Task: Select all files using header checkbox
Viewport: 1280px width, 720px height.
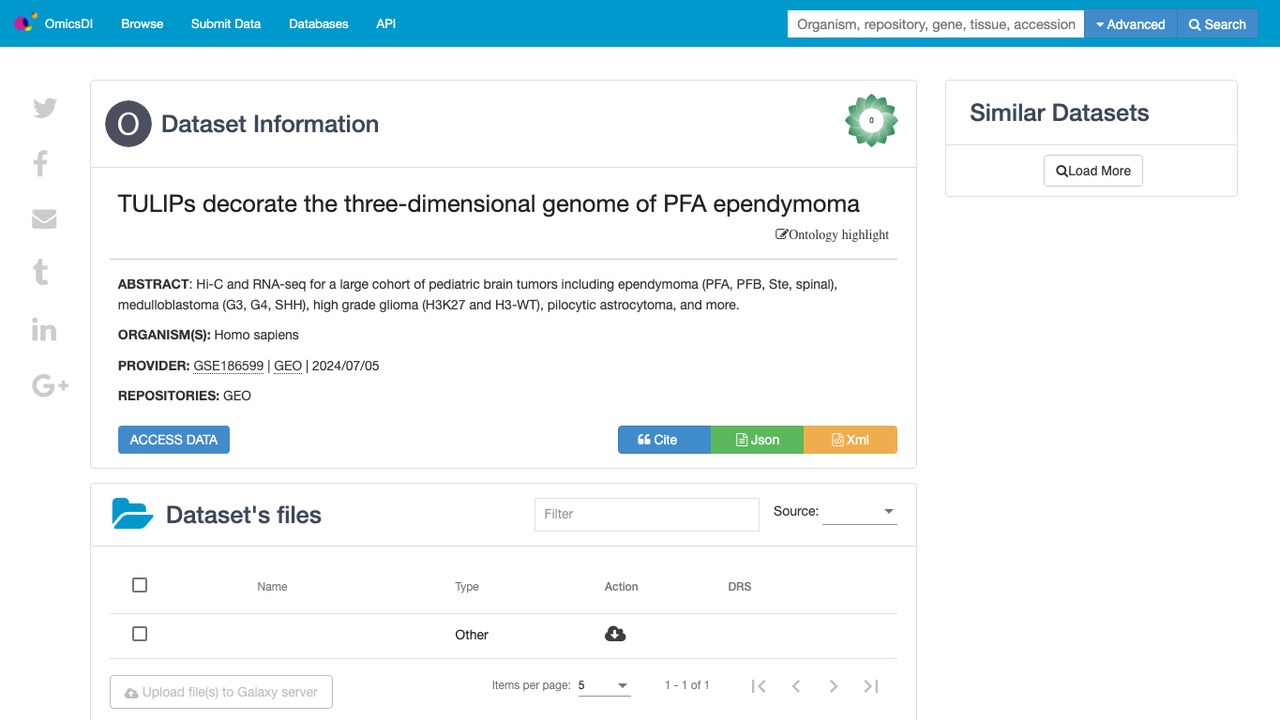Action: coord(140,585)
